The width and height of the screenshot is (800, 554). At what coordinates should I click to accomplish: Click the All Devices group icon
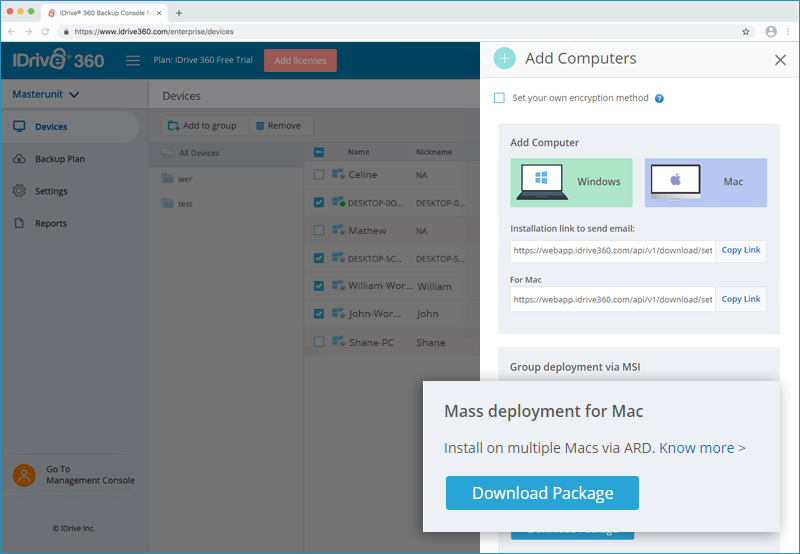tap(167, 153)
